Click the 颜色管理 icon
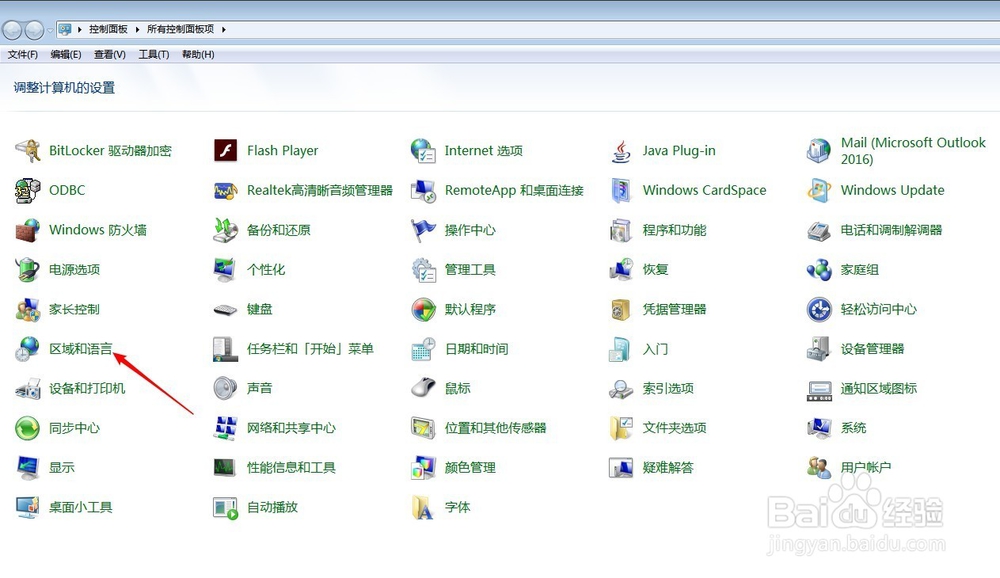Screen dimensions: 1000x578 pos(423,467)
